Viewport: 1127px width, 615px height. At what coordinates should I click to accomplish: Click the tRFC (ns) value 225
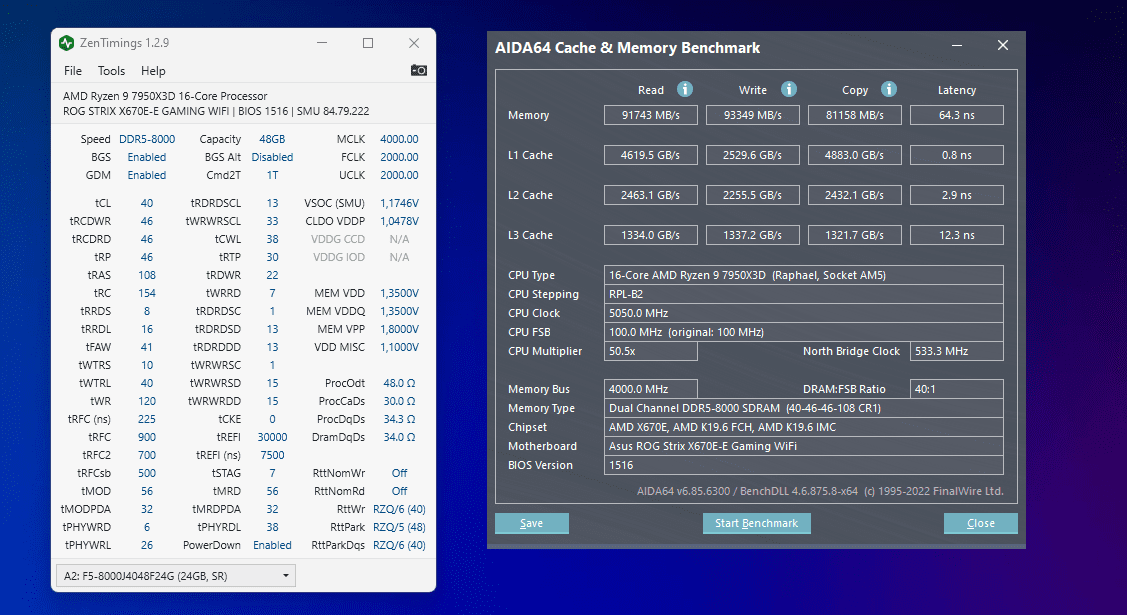point(147,419)
